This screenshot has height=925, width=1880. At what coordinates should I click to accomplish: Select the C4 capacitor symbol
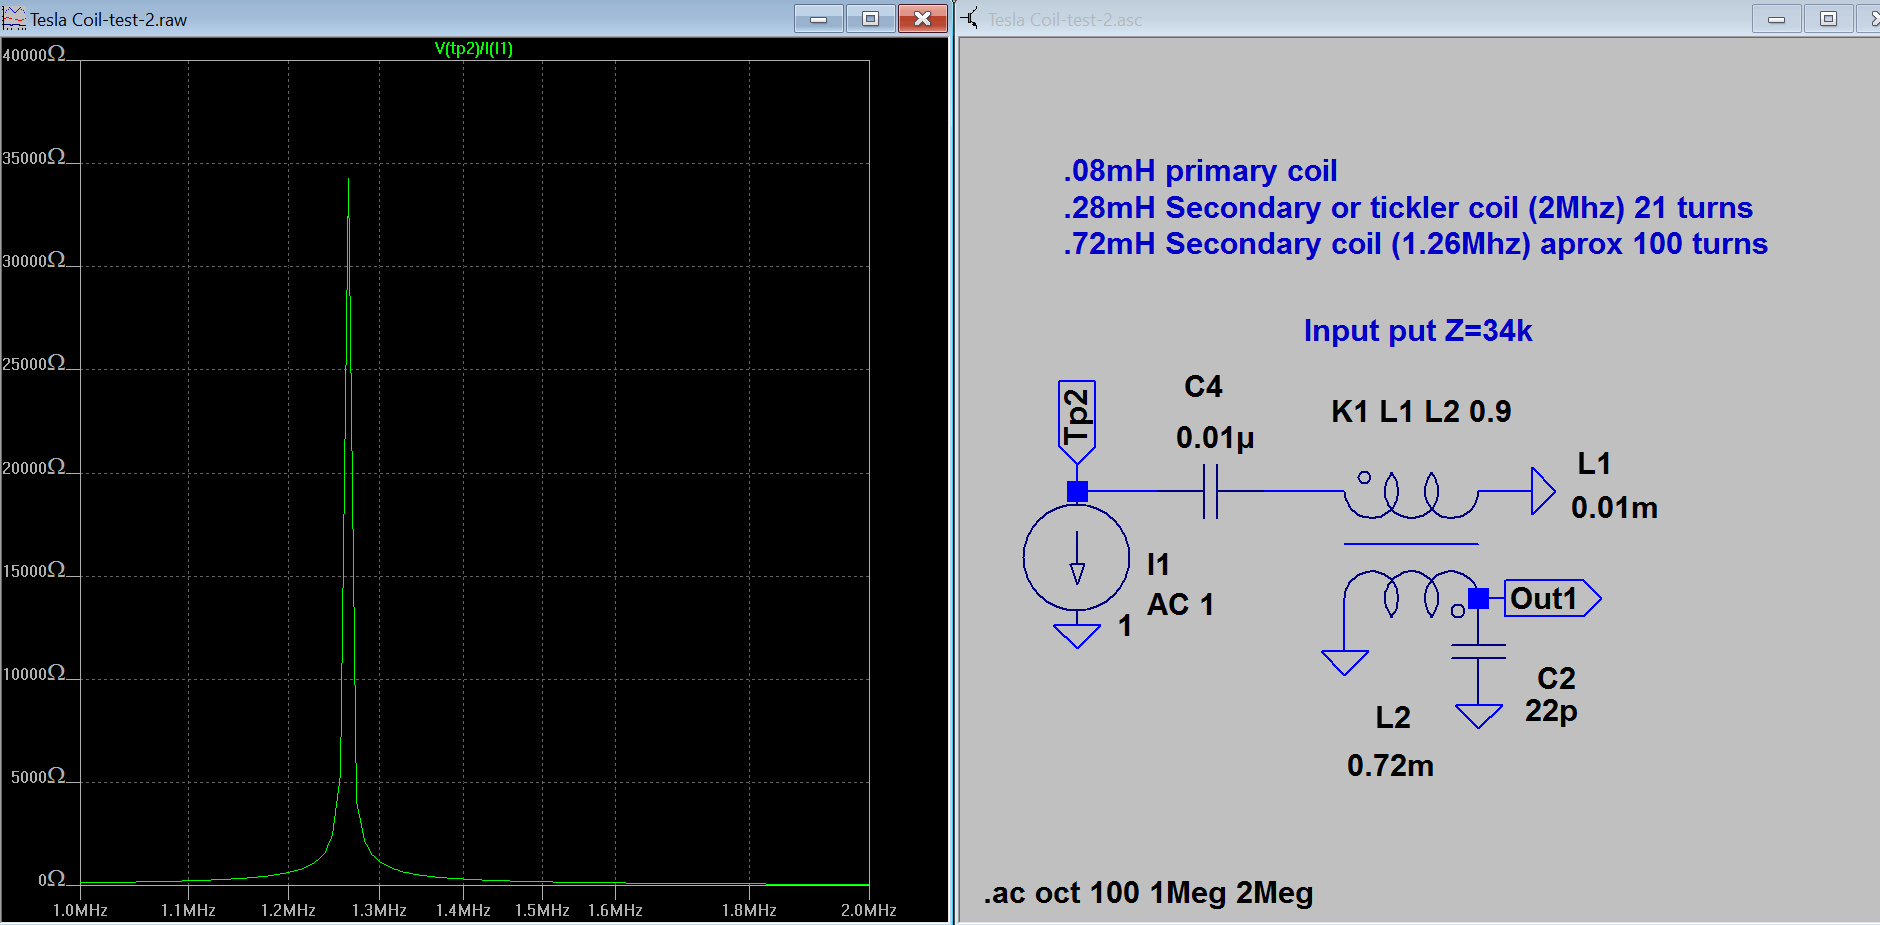click(1210, 491)
